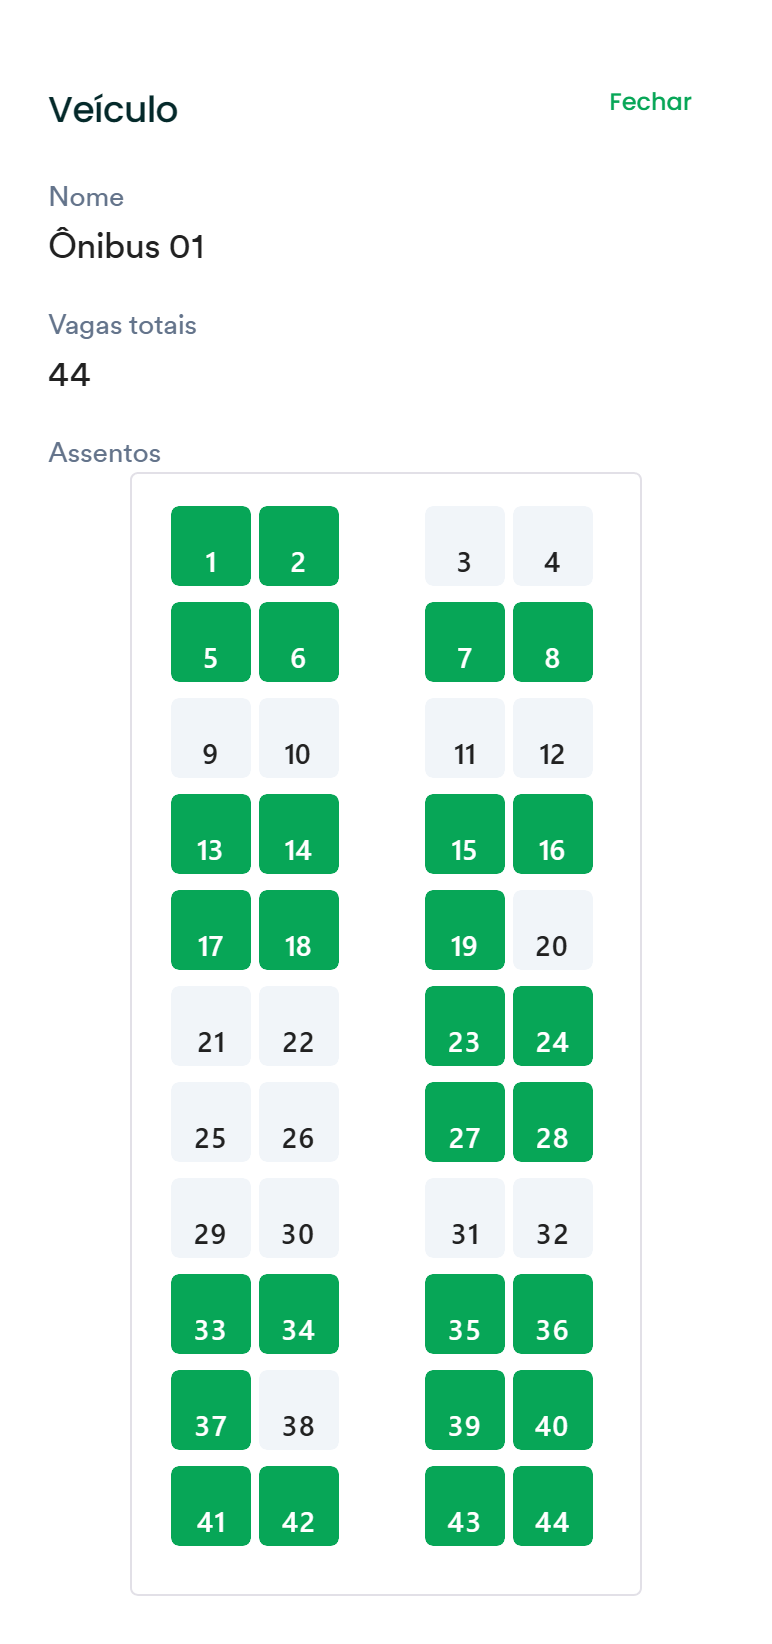Screen dimensions: 772x1644
Task: Click green seat number 8
Action: tap(553, 642)
